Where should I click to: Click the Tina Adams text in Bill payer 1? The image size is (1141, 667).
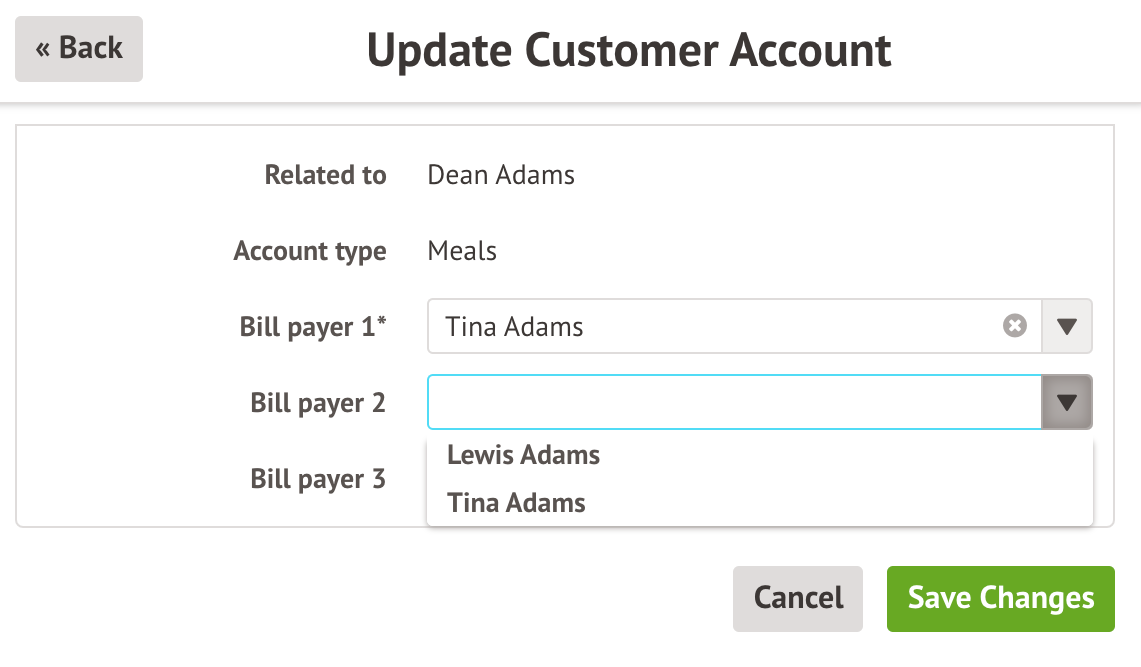pos(515,326)
